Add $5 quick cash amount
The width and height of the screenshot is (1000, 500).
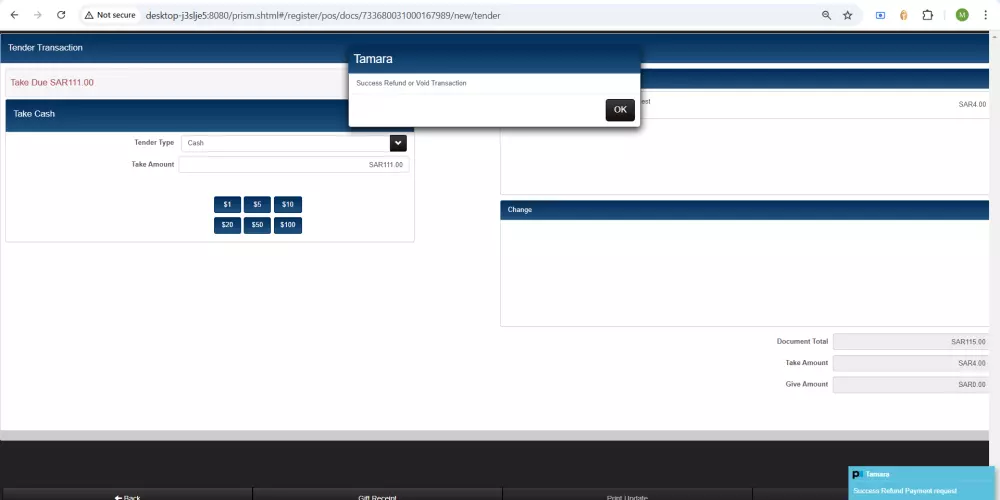click(x=257, y=205)
